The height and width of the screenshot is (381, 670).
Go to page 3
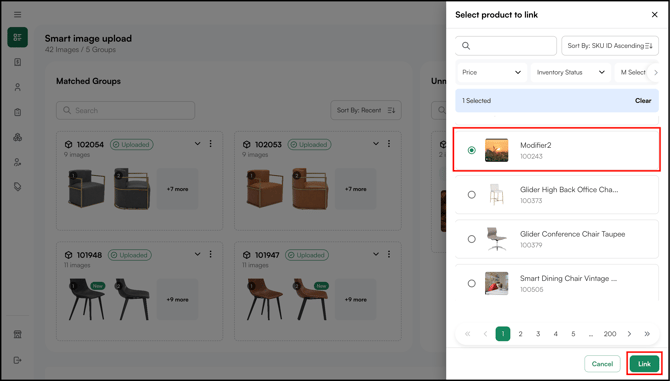click(x=538, y=334)
